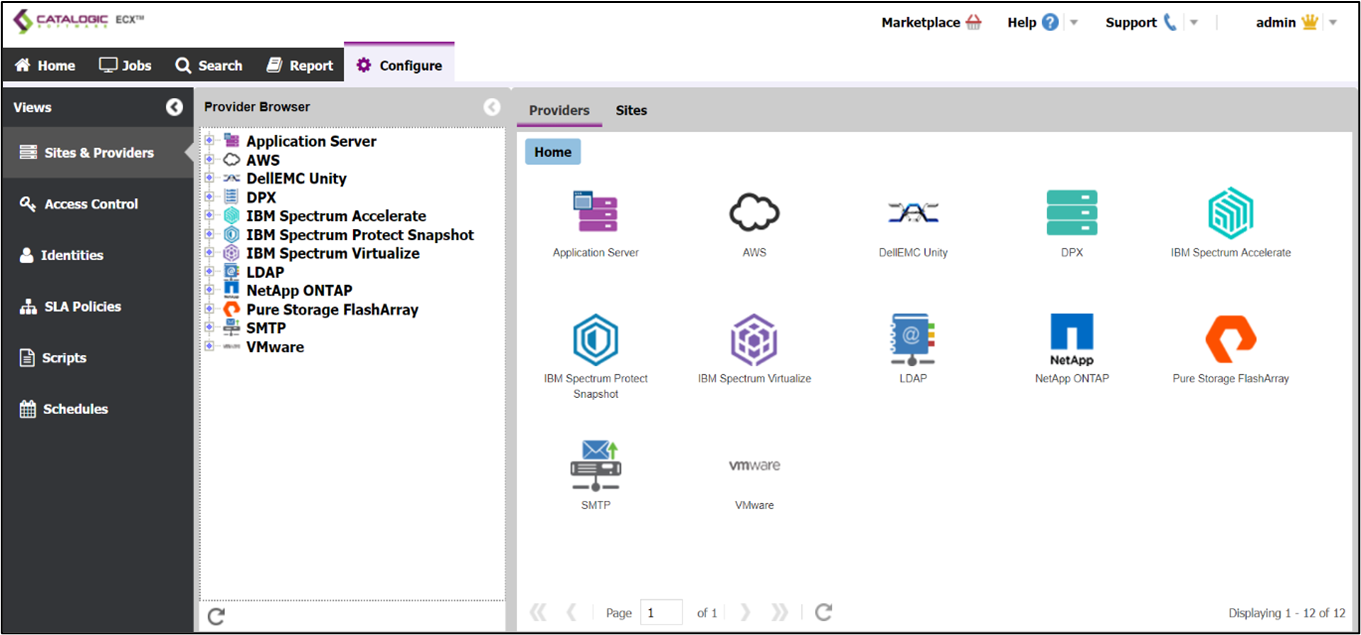Switch to the Report tab
Image resolution: width=1361 pixels, height=635 pixels.
tap(299, 65)
